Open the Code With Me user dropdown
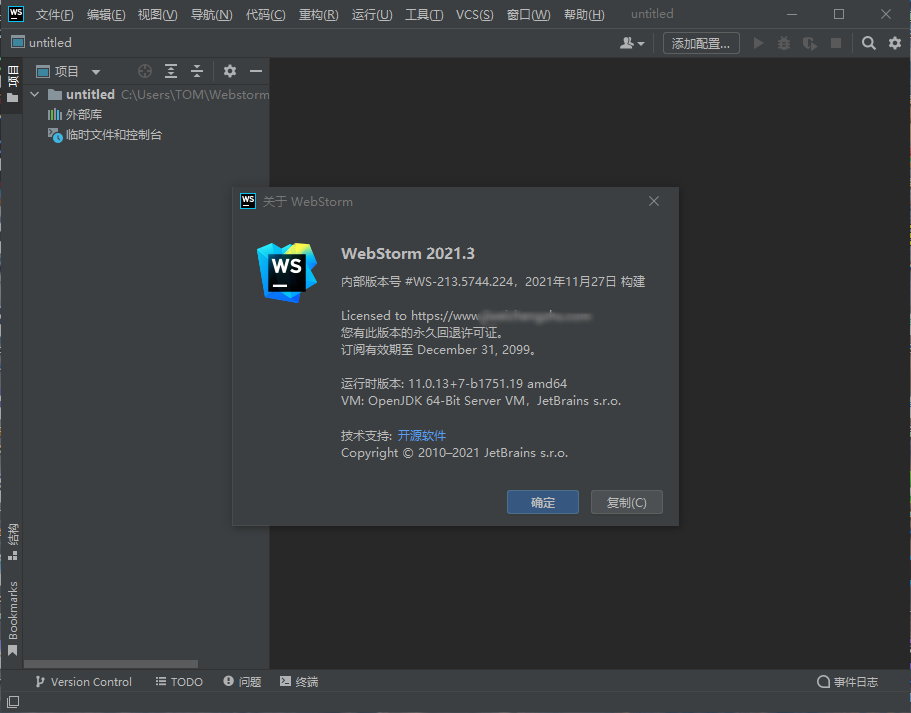The width and height of the screenshot is (911, 713). click(632, 43)
